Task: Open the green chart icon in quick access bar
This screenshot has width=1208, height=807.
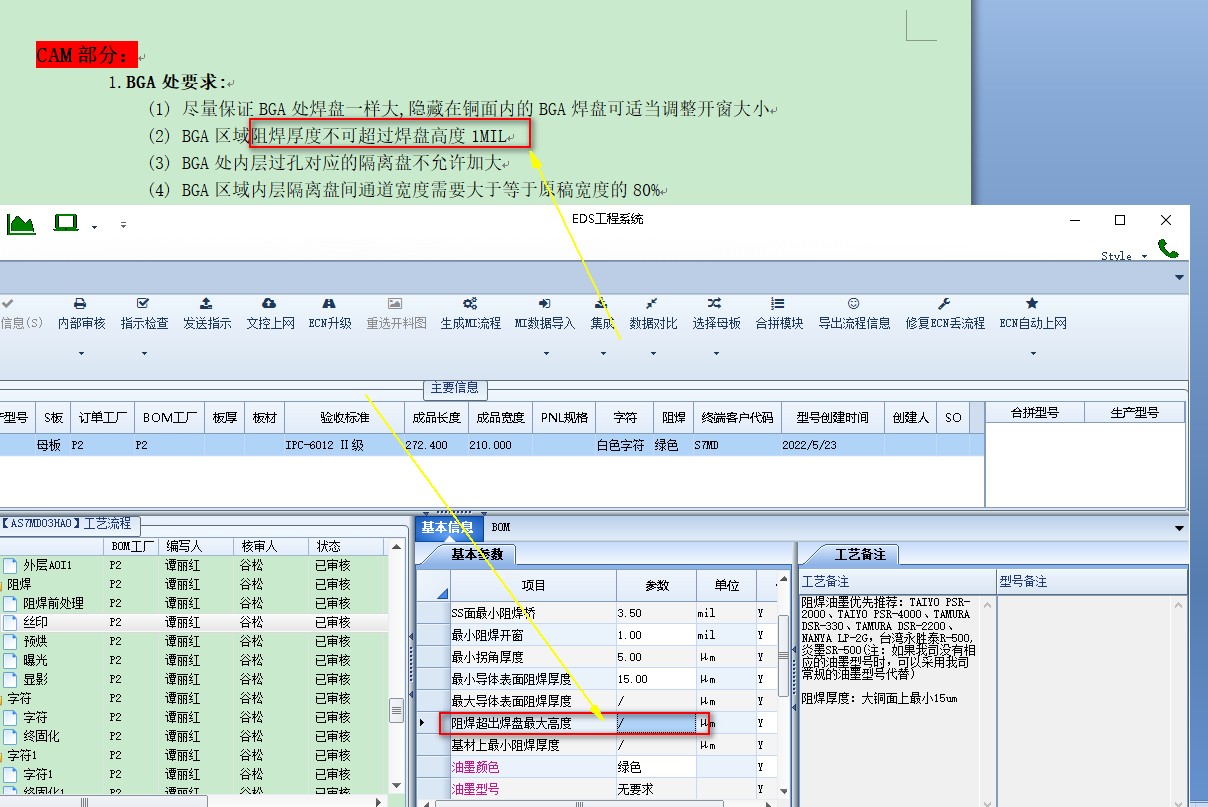Action: coord(21,224)
